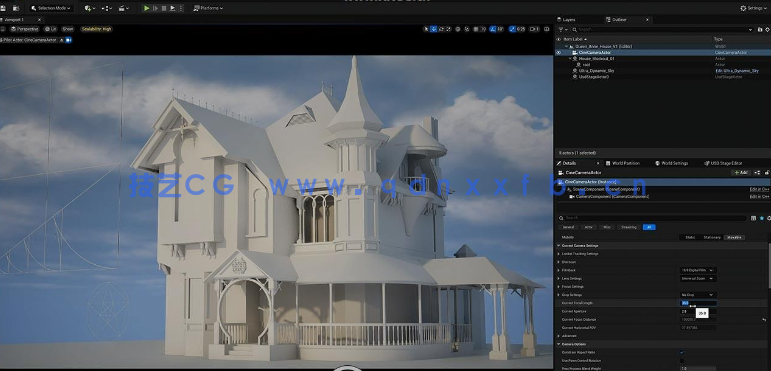771x371 pixels.
Task: Click the green Add component button
Action: pyautogui.click(x=741, y=173)
